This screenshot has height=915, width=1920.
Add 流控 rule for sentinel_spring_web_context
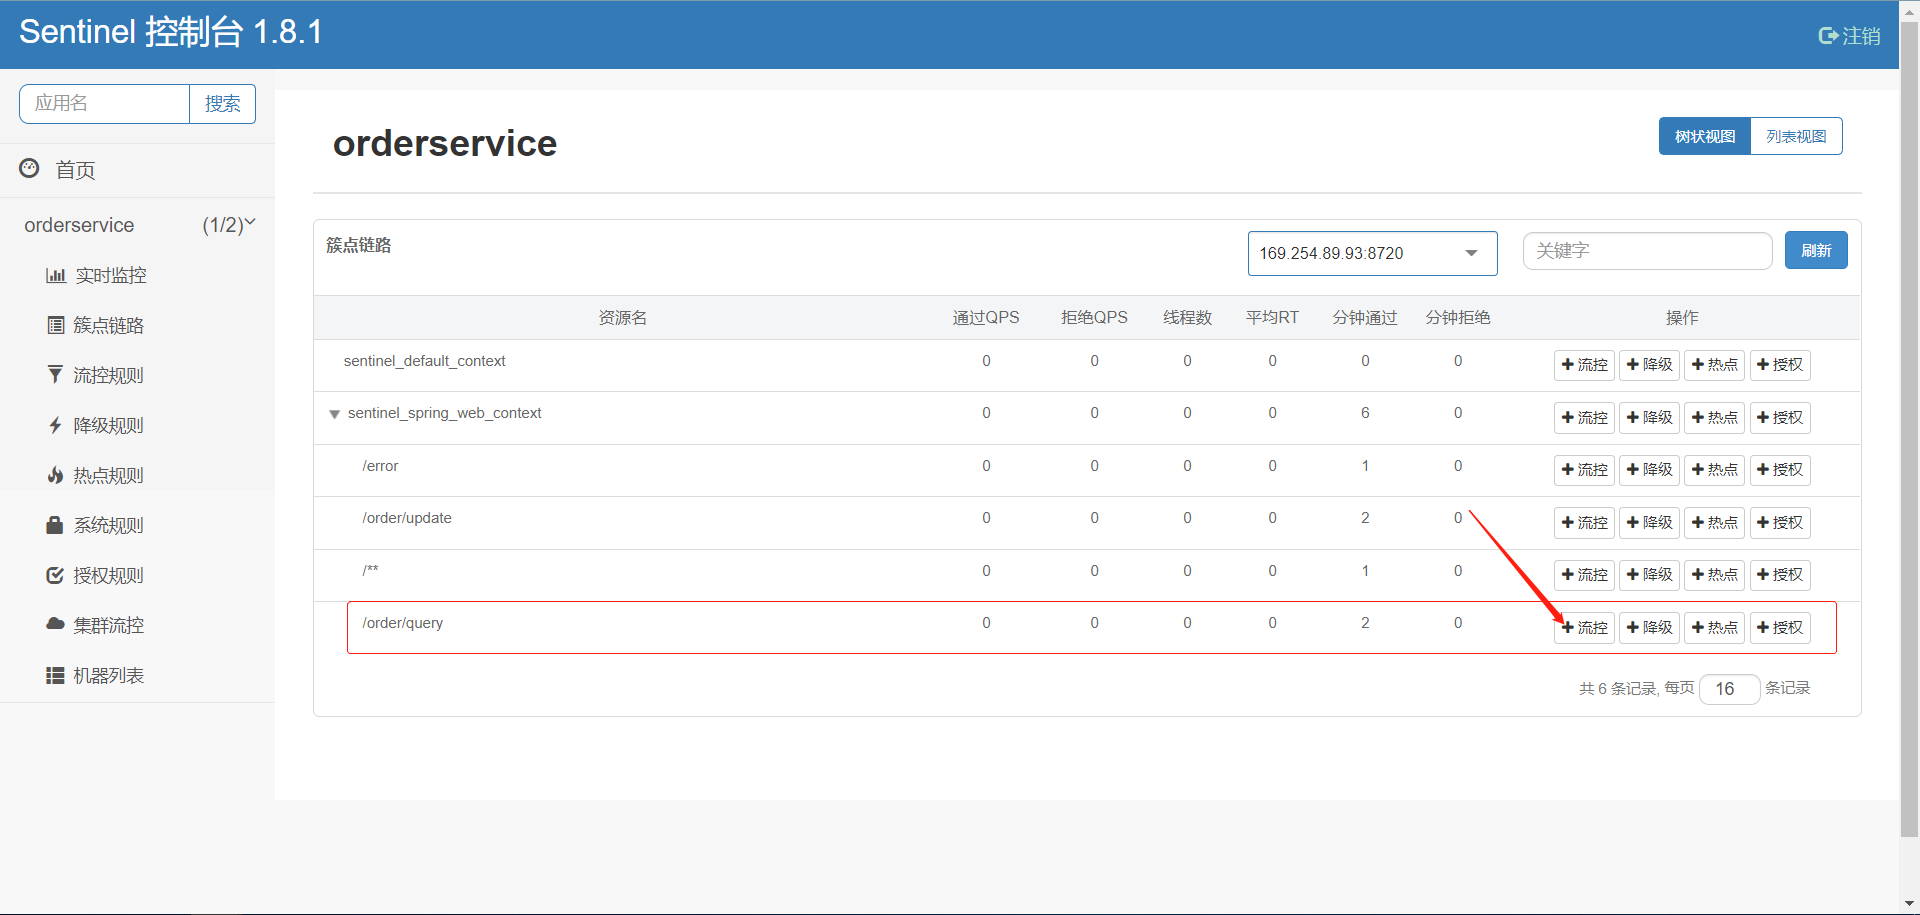[x=1585, y=418]
